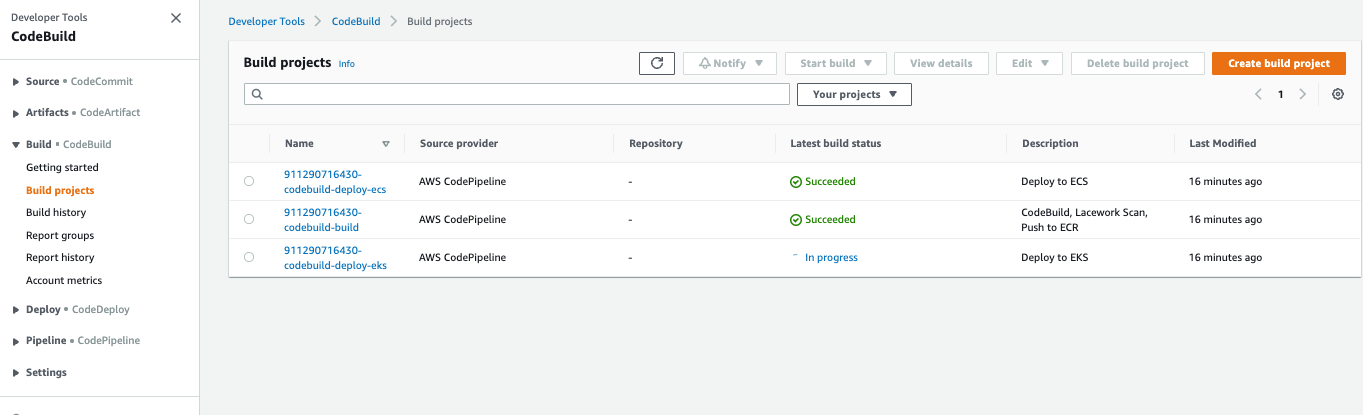Focus the build projects search field
The width and height of the screenshot is (1363, 415).
pos(517,94)
